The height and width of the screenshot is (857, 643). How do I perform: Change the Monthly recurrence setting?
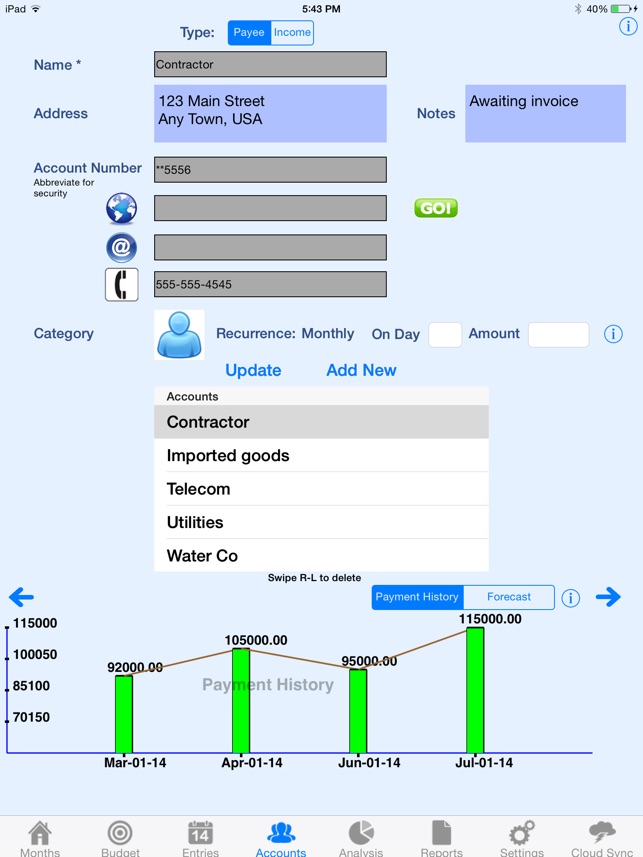tap(328, 333)
